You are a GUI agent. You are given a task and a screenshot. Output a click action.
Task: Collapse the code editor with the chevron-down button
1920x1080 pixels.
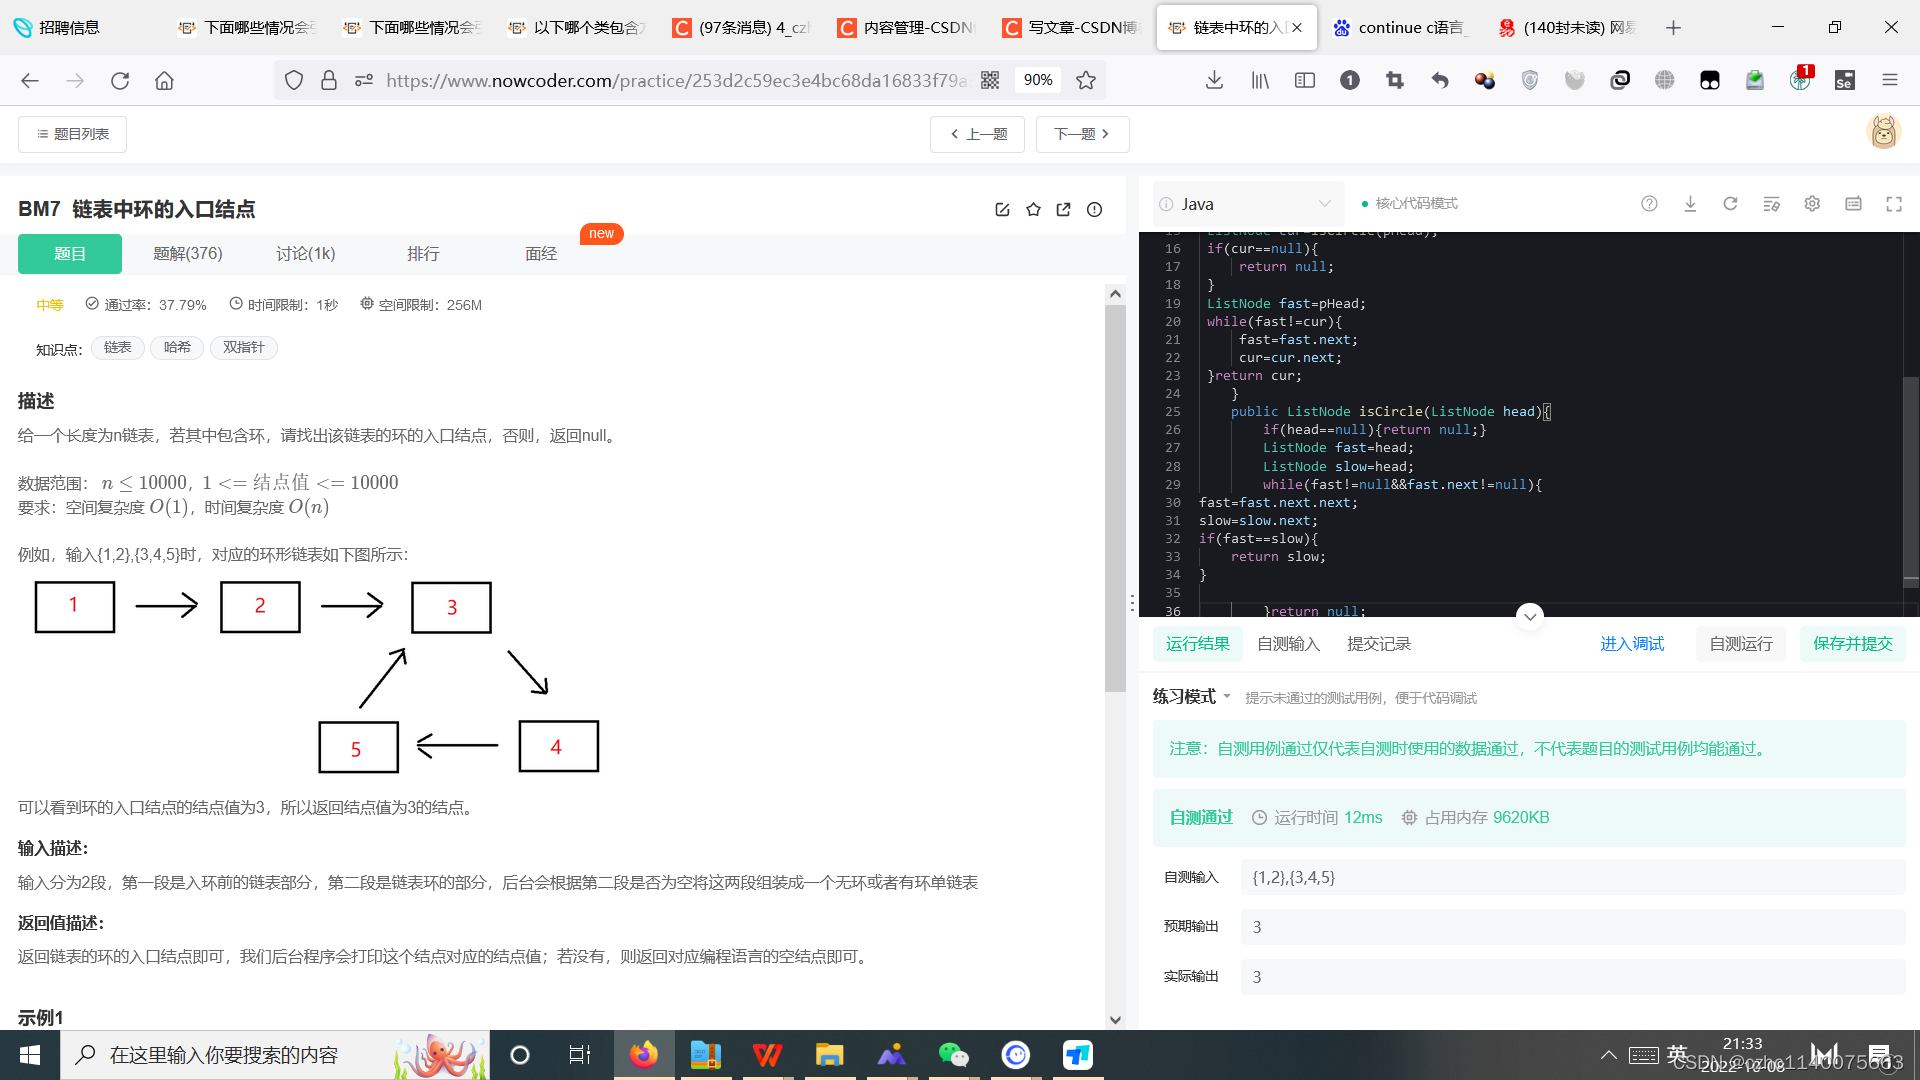click(x=1529, y=616)
